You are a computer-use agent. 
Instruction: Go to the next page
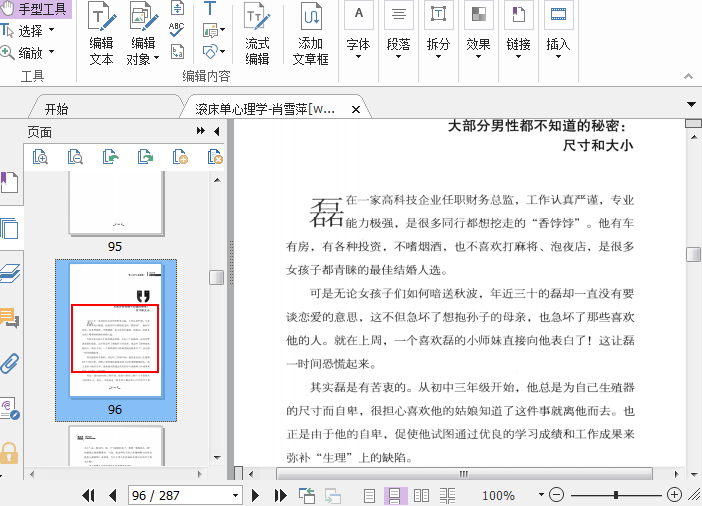256,495
